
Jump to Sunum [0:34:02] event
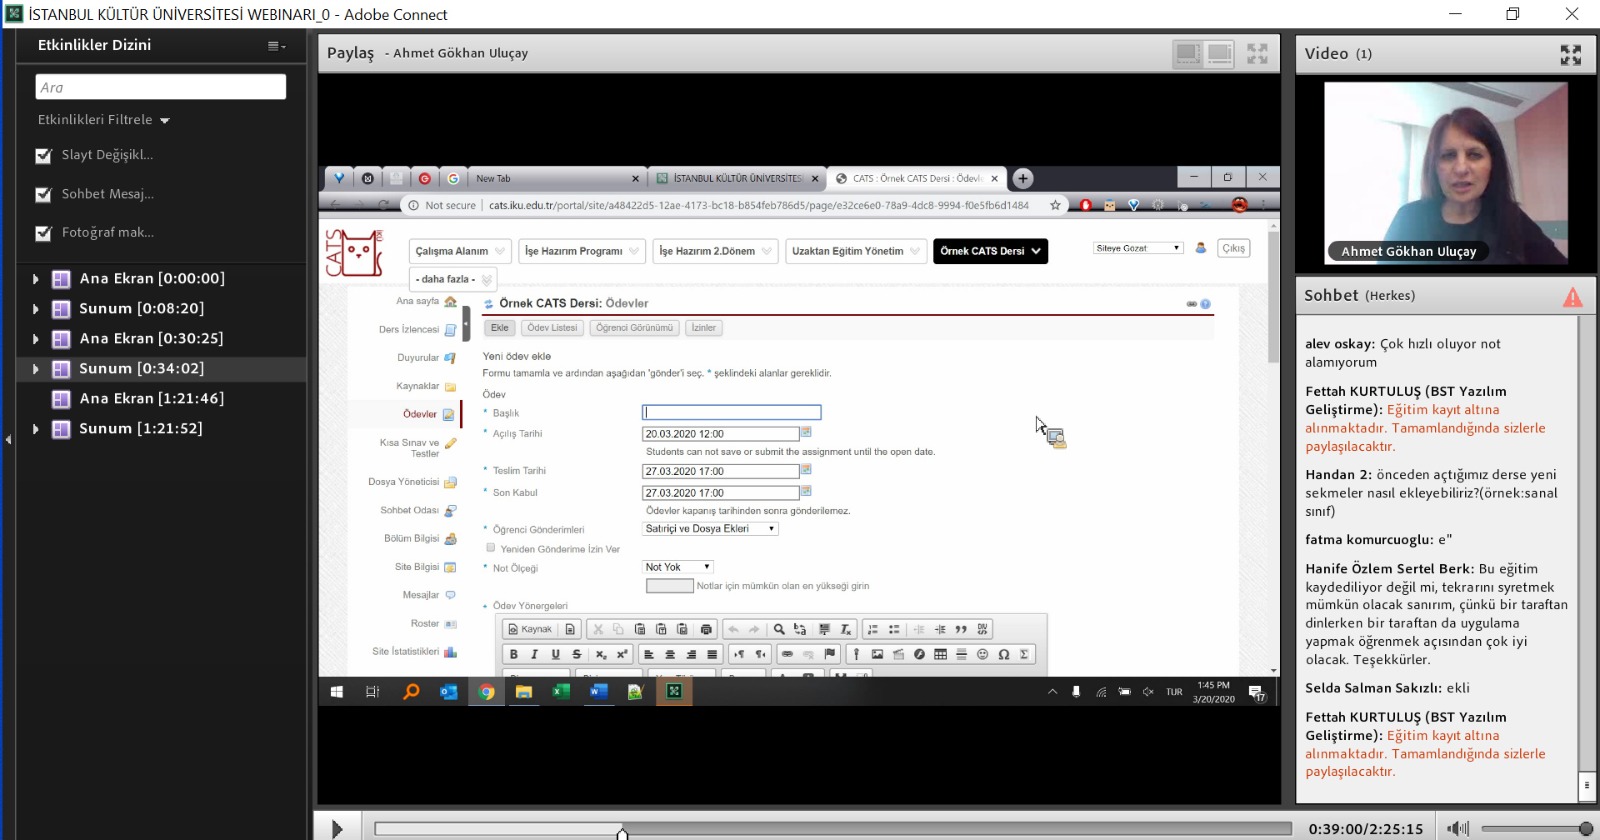(x=141, y=369)
